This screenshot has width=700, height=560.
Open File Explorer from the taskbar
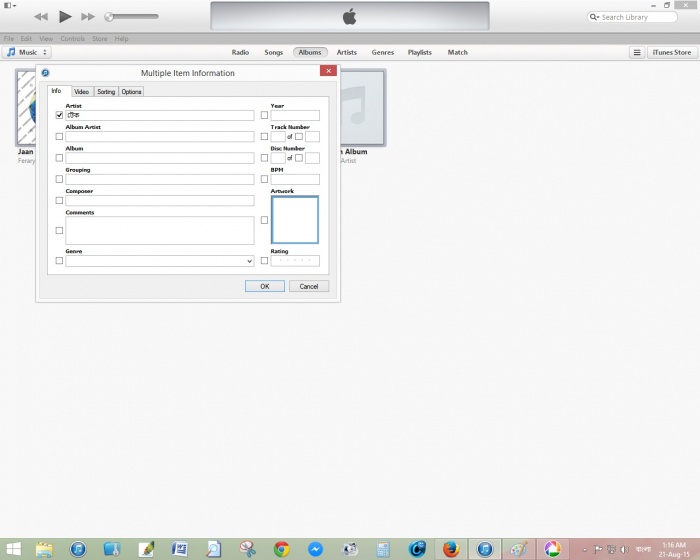click(x=44, y=549)
